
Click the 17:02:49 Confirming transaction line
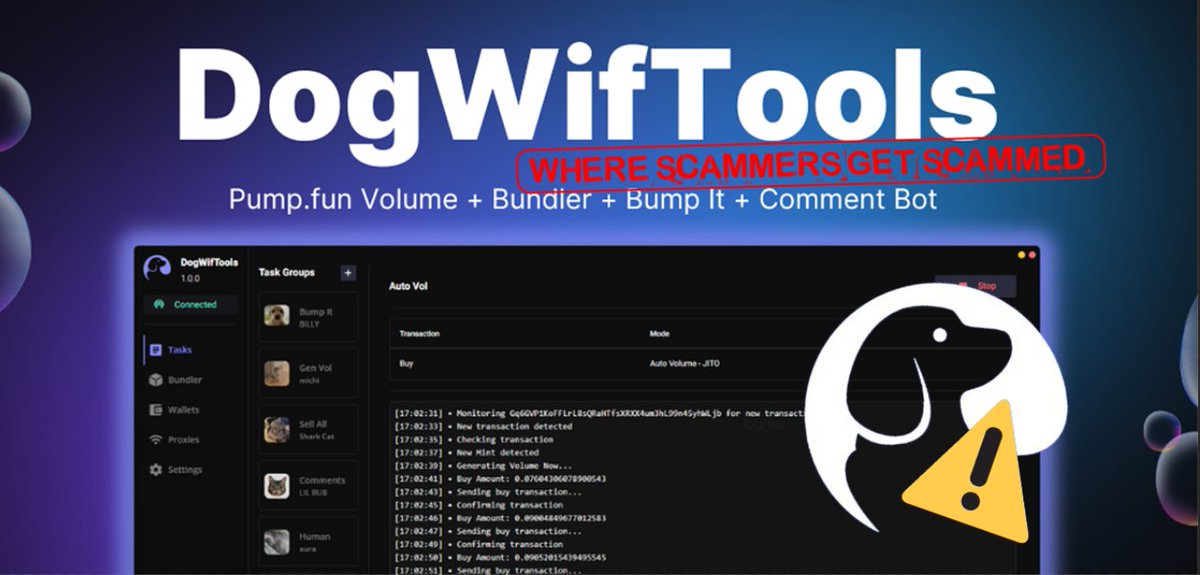479,543
